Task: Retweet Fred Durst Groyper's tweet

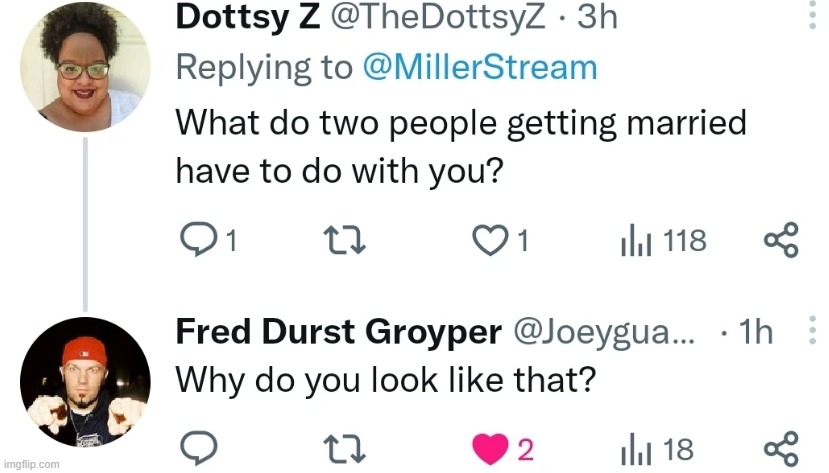Action: (344, 449)
